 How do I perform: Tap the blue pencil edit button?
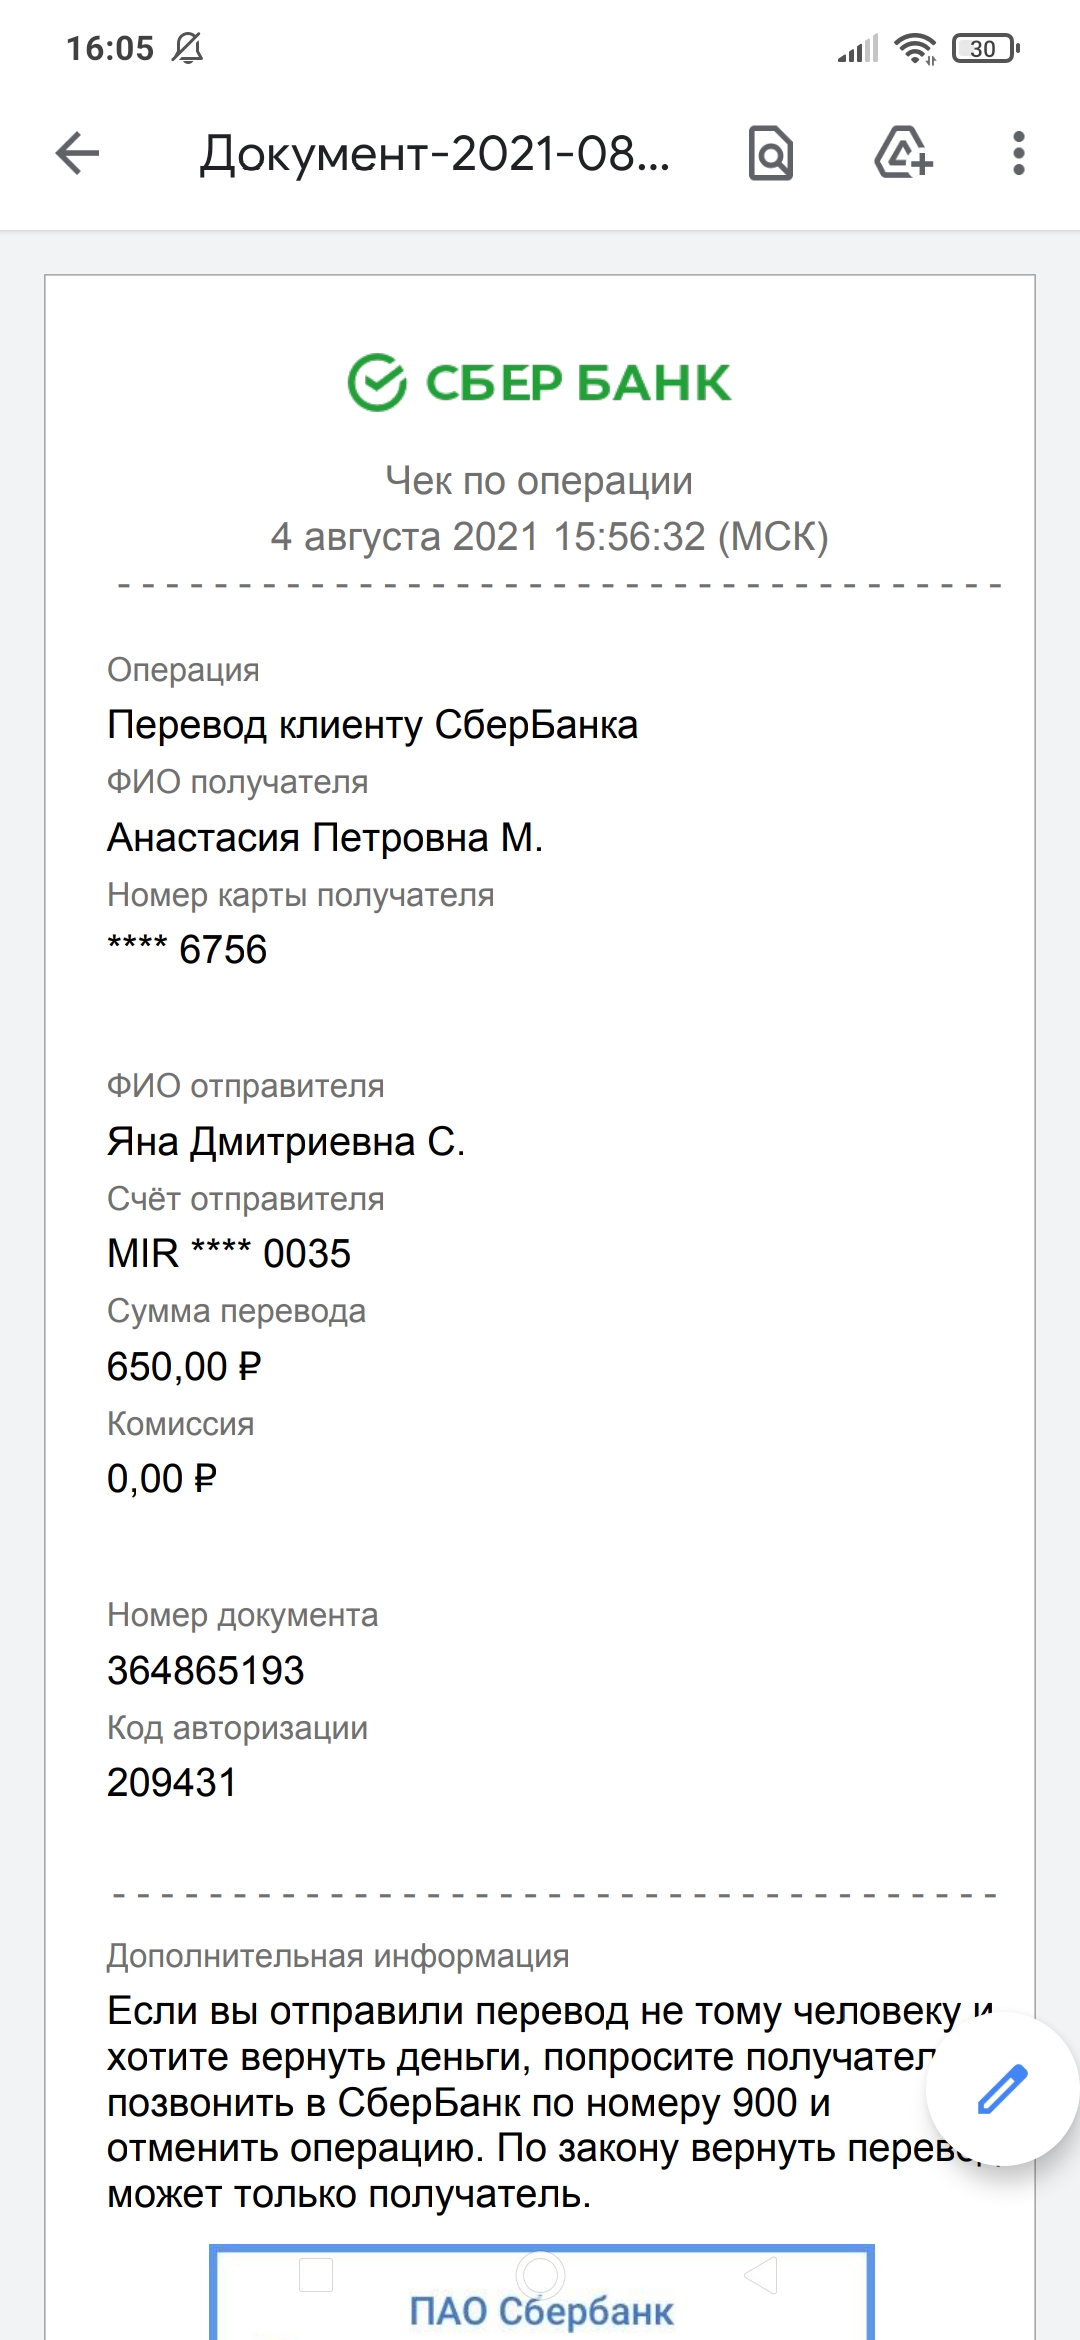pyautogui.click(x=1002, y=2088)
